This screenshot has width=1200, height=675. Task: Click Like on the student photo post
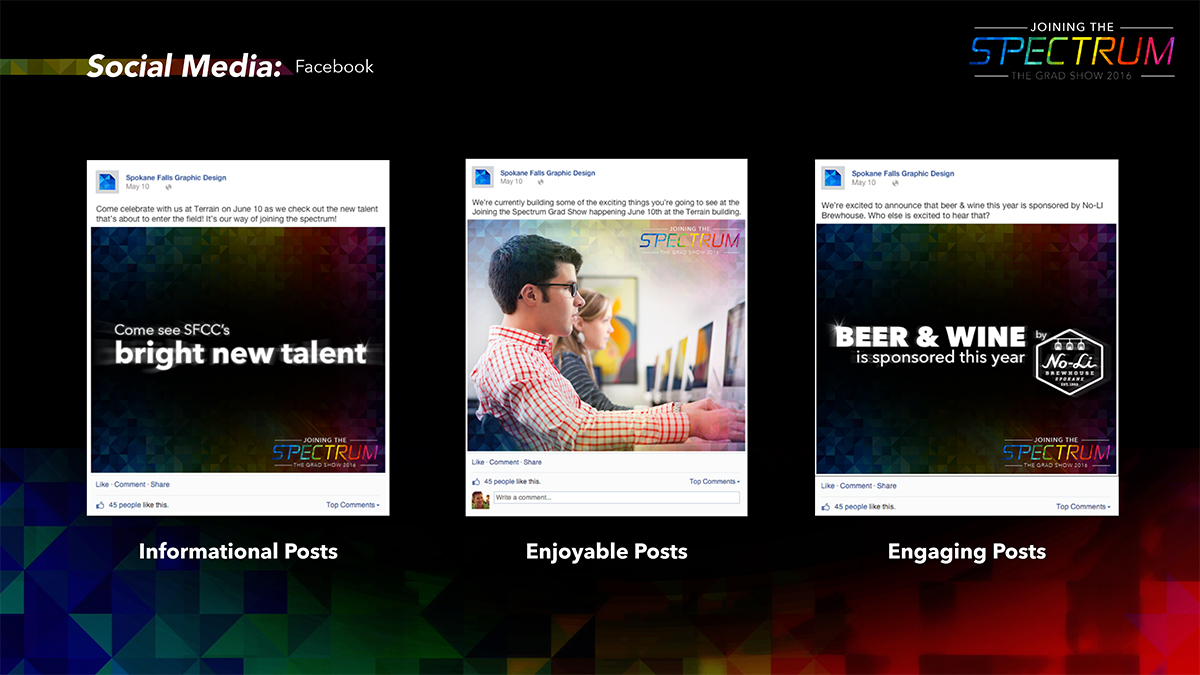click(478, 462)
